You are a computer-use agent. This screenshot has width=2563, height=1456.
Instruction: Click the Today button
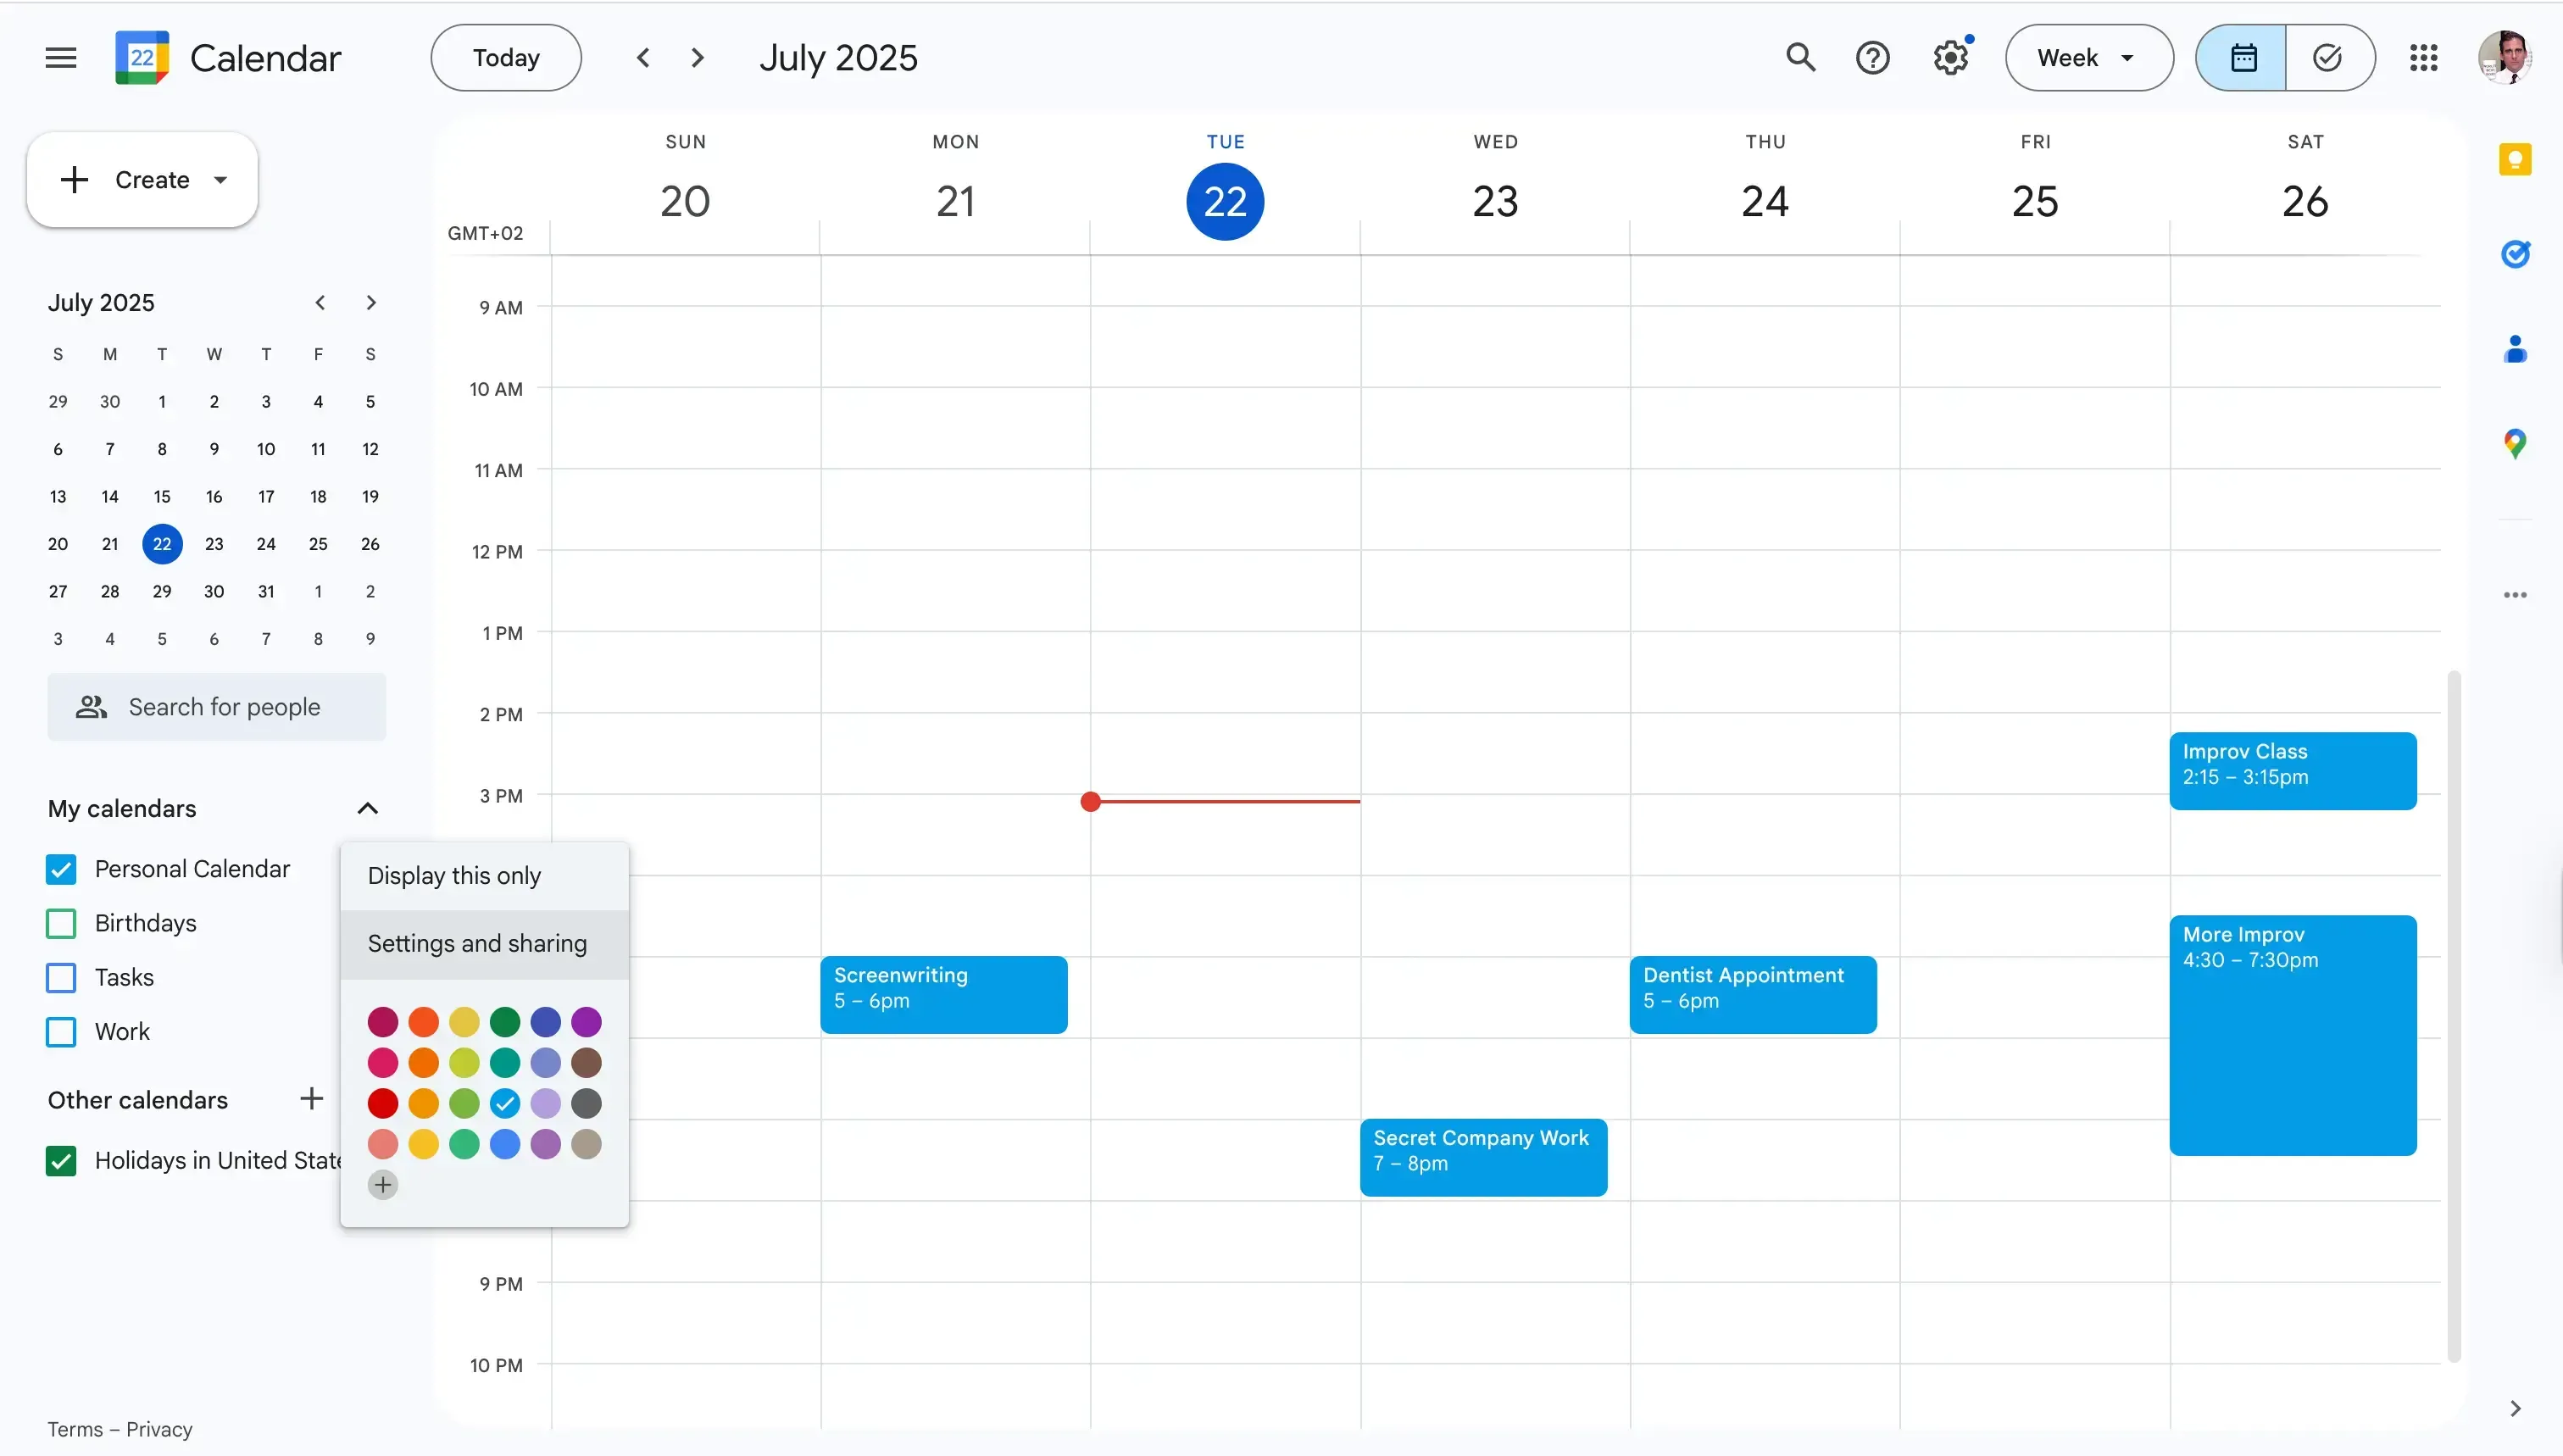(x=504, y=57)
